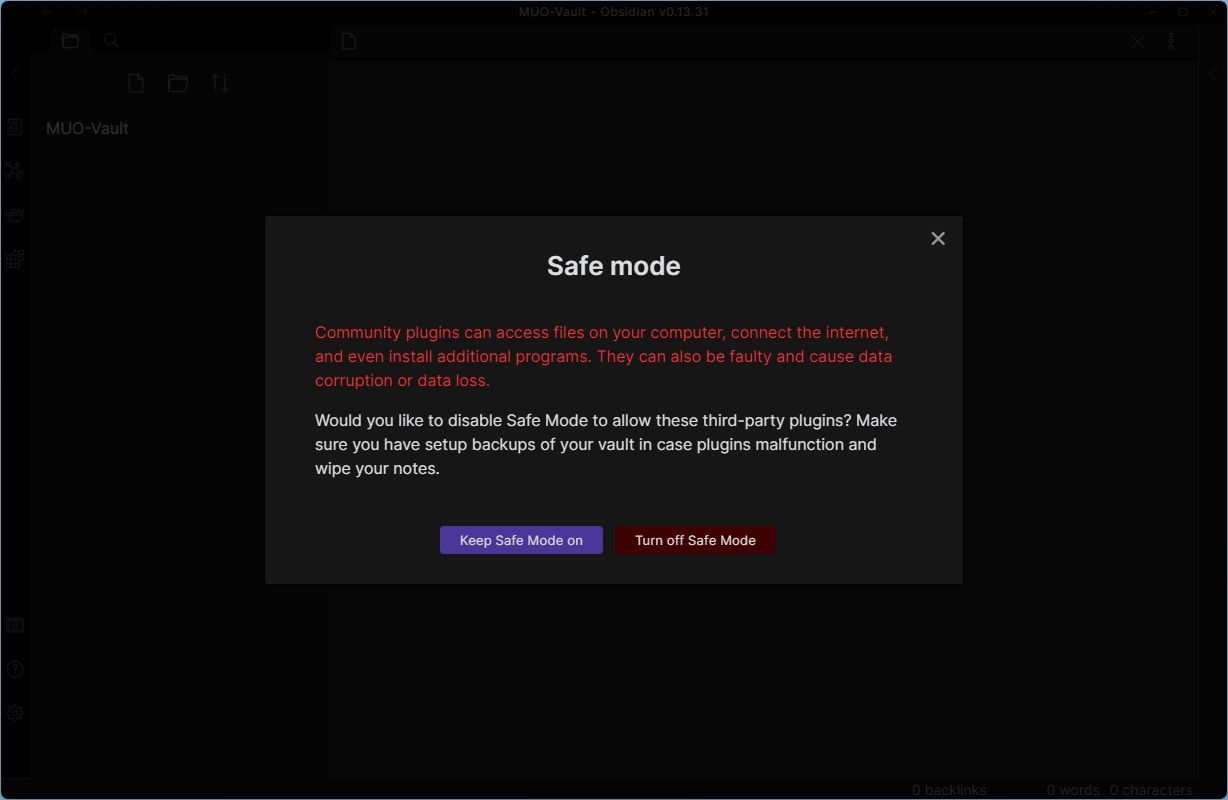Close the empty pane
This screenshot has width=1228, height=800.
(x=1138, y=41)
